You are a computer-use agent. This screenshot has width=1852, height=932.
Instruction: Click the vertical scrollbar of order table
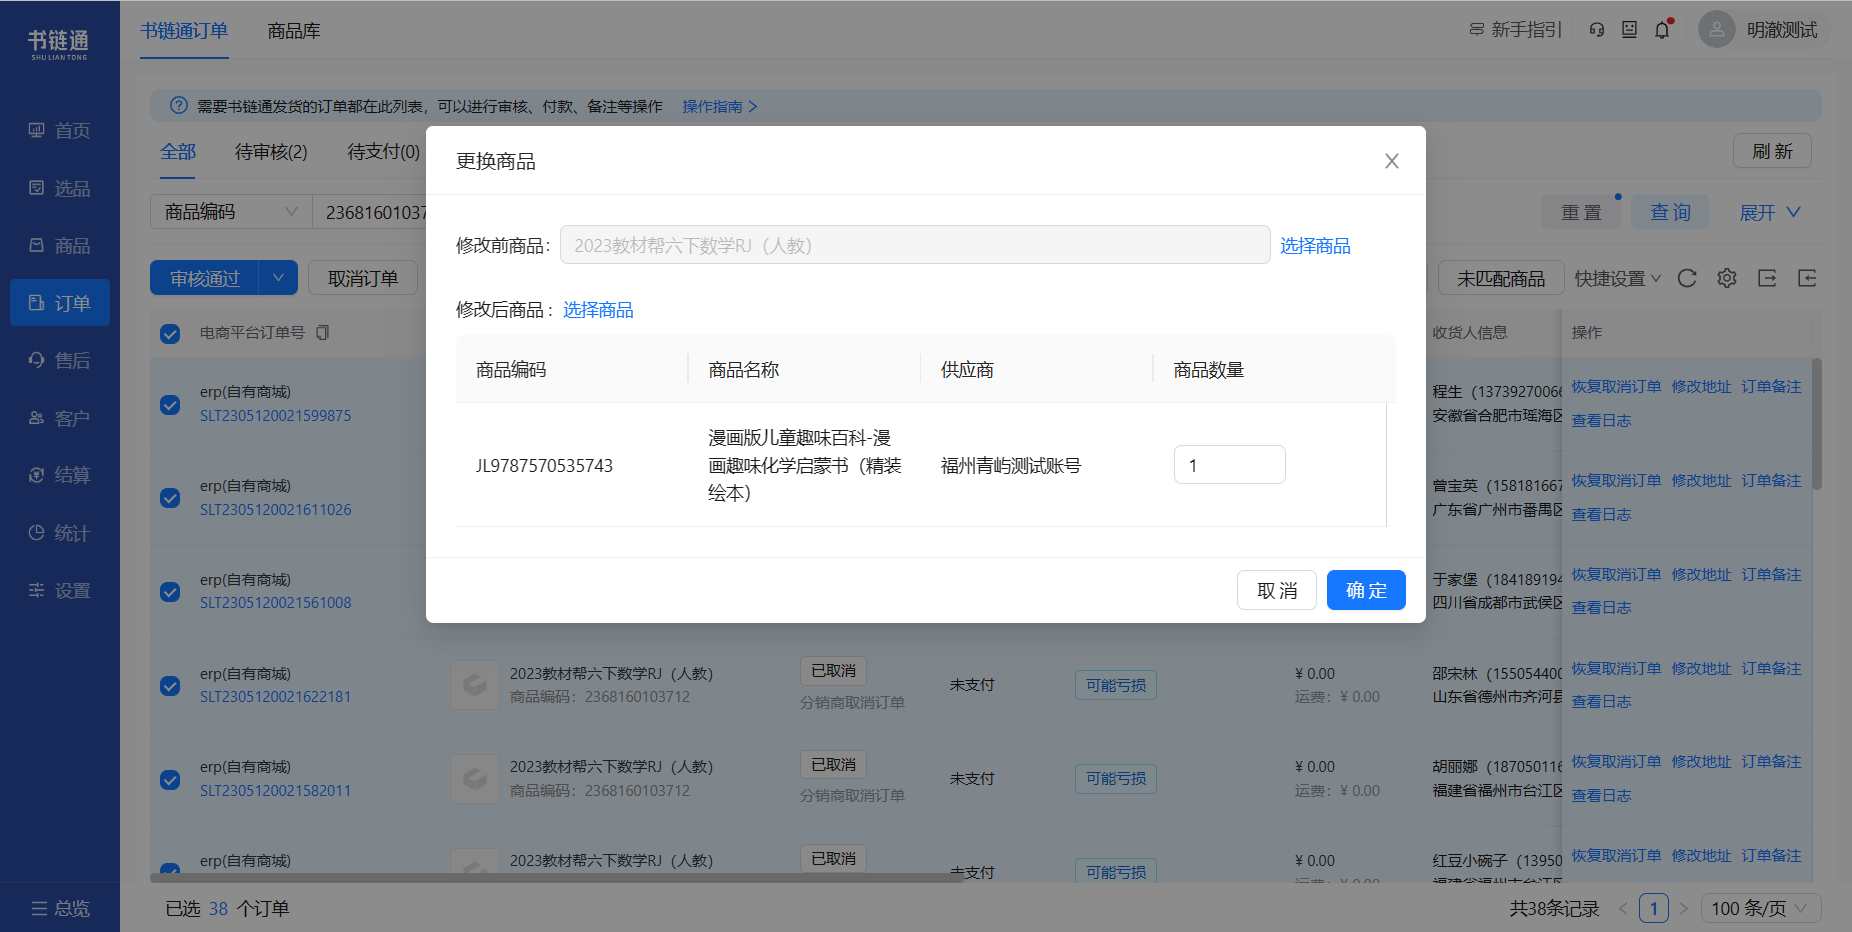coord(1816,424)
